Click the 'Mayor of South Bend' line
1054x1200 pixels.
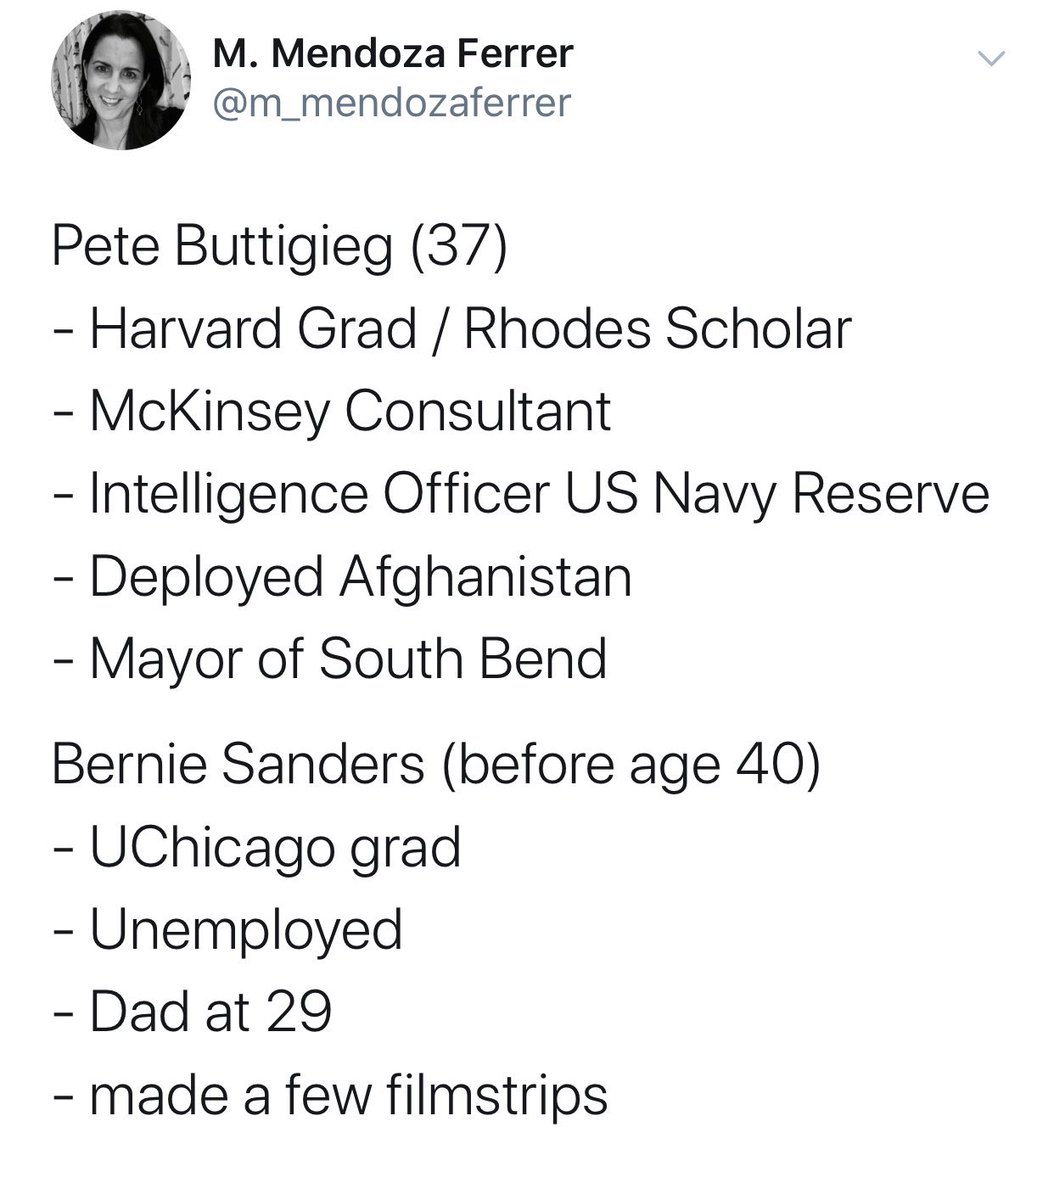(348, 659)
